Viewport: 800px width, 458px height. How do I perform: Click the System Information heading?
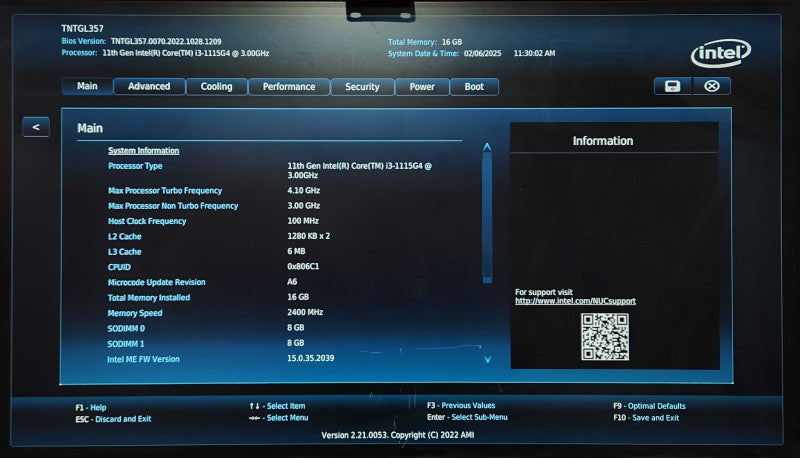click(x=143, y=150)
